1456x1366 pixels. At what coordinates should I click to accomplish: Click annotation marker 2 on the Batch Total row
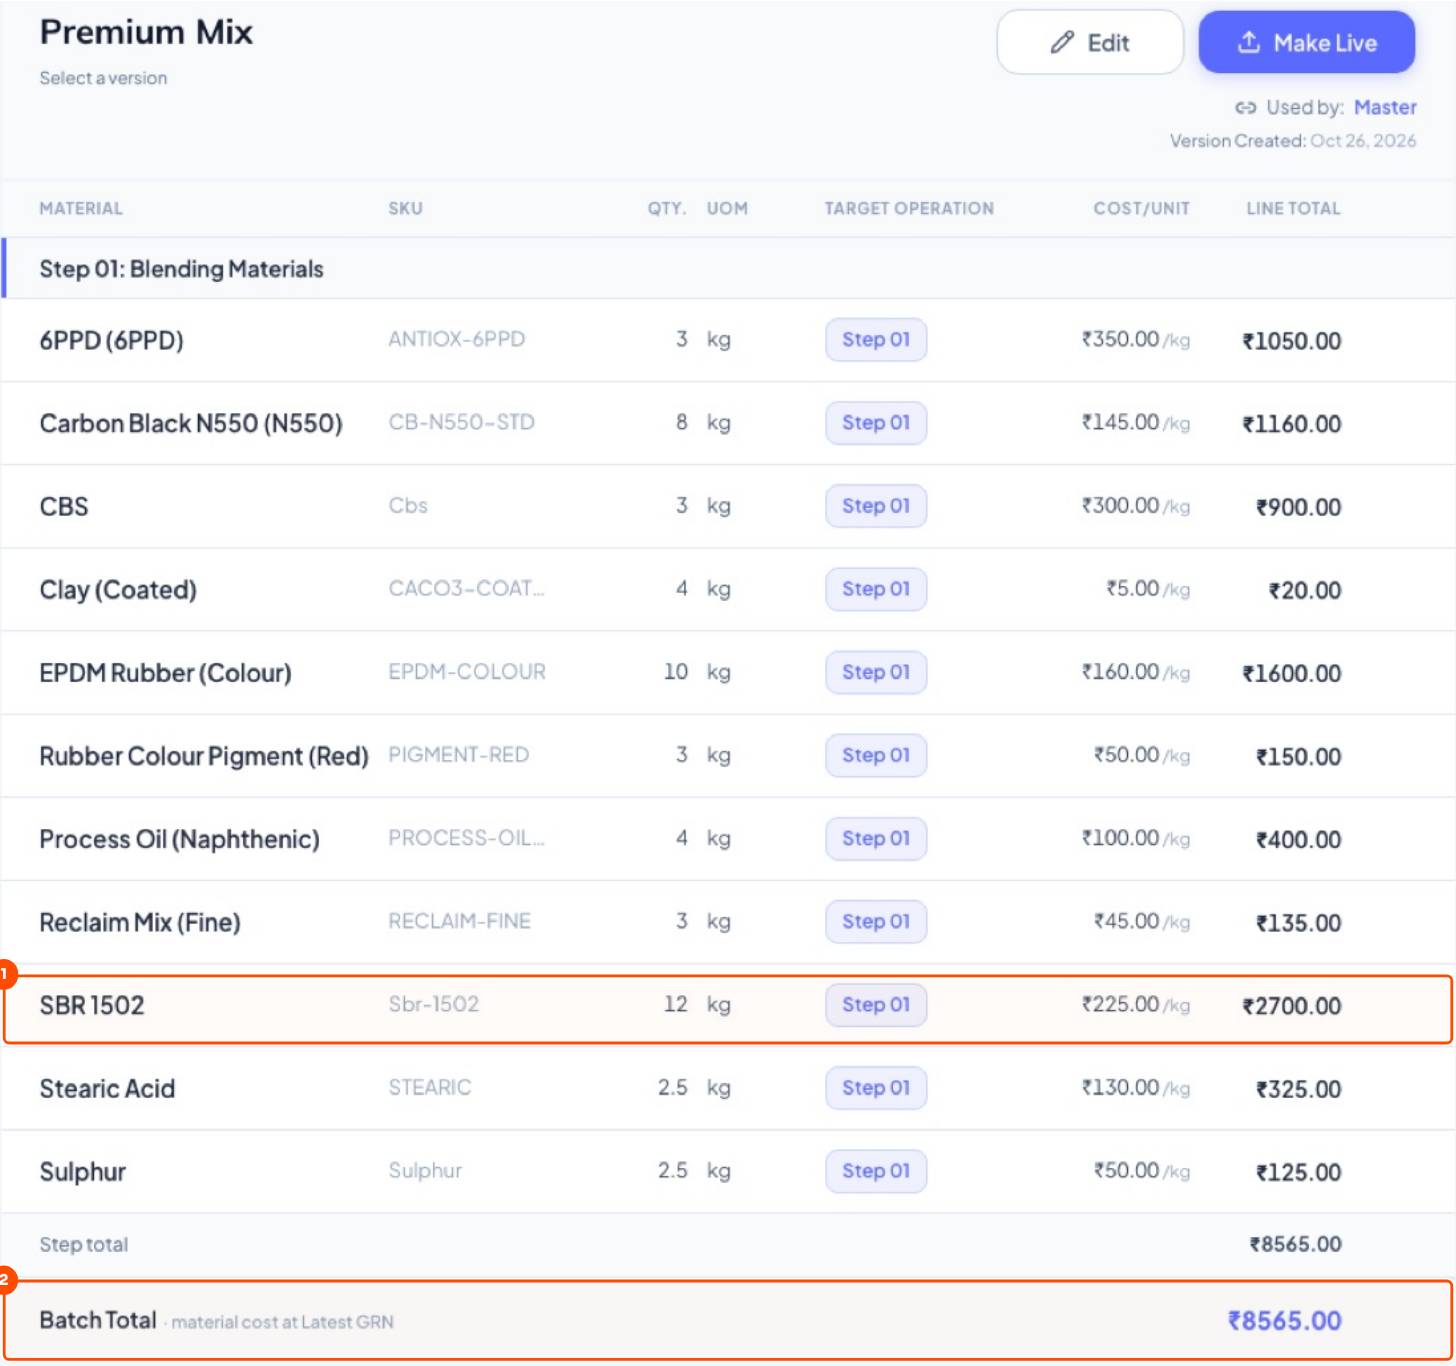(6, 1279)
